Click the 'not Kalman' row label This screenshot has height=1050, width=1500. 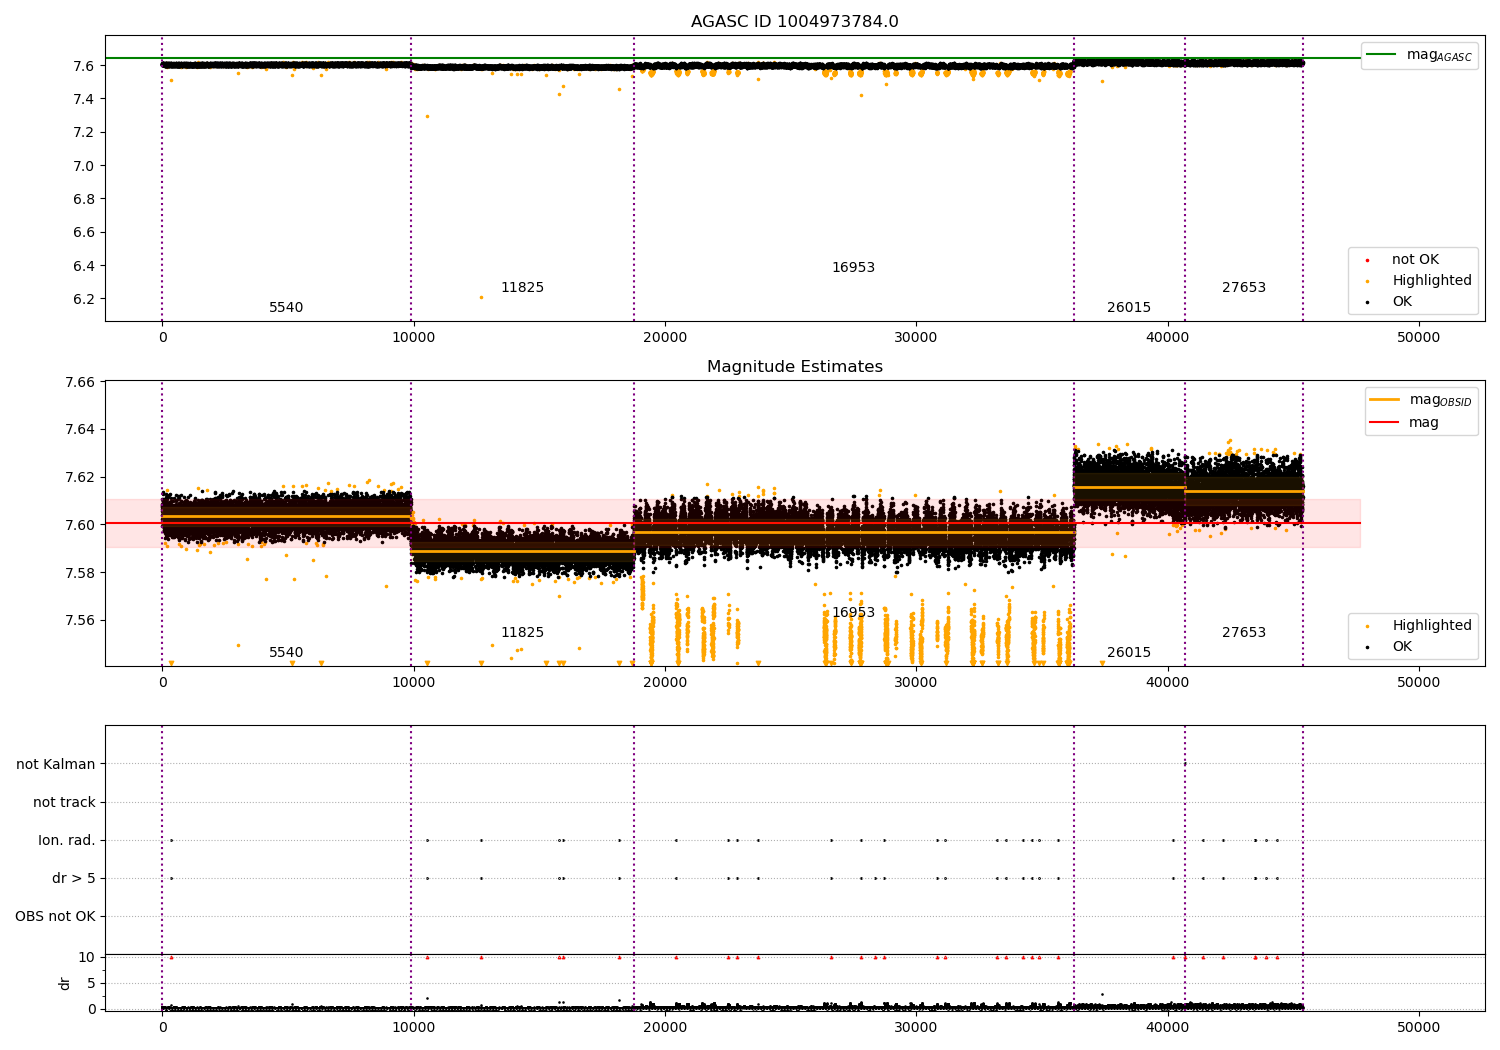pos(56,764)
